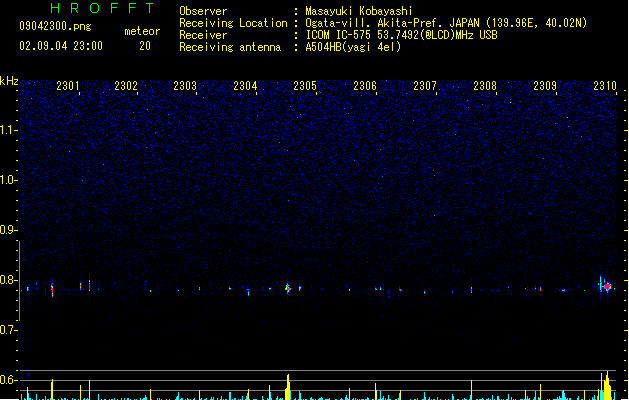Click the 0.6 kHz axis label

[8, 380]
